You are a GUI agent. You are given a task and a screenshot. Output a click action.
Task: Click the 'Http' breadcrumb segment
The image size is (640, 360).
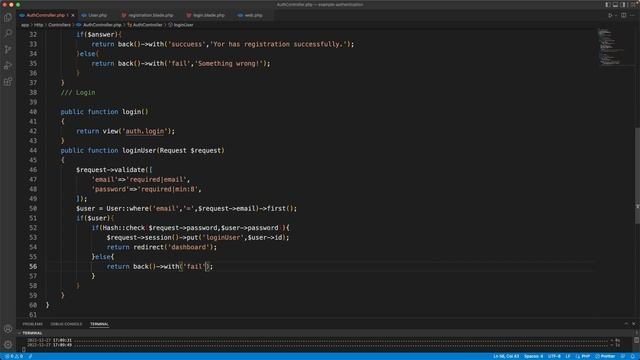[x=38, y=25]
